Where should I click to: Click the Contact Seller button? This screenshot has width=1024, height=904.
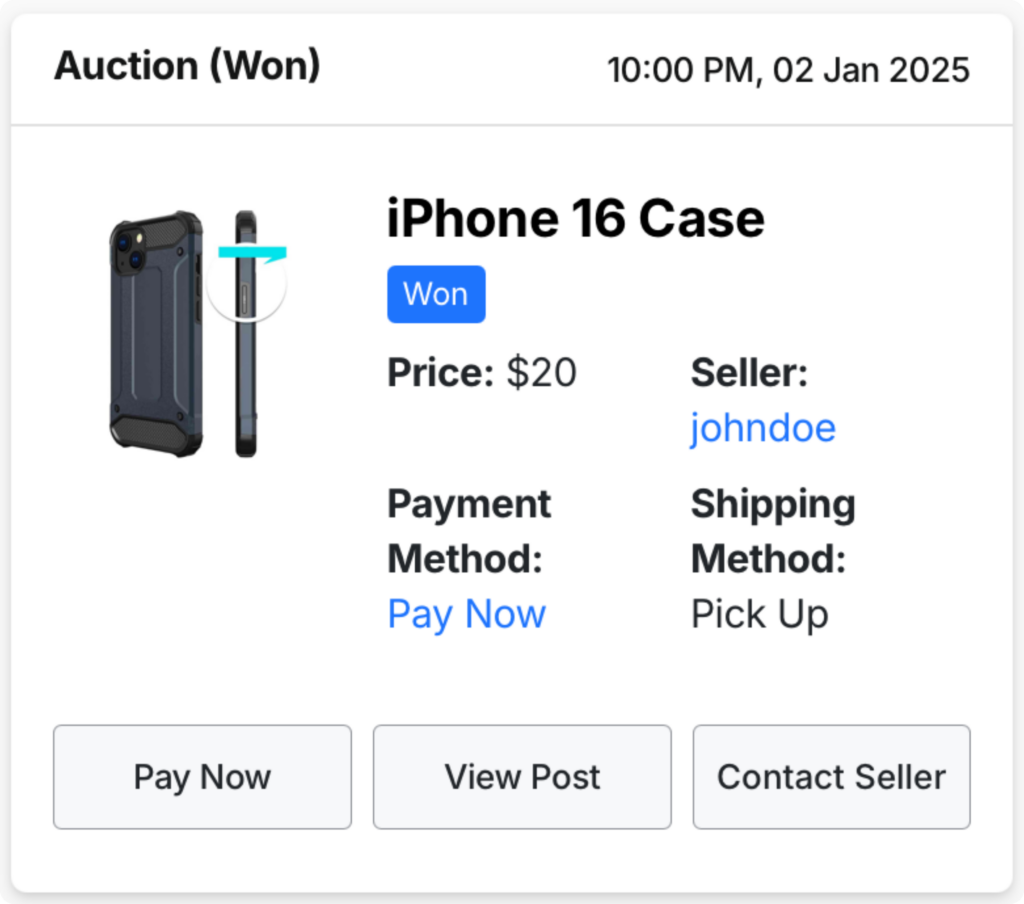pyautogui.click(x=831, y=777)
